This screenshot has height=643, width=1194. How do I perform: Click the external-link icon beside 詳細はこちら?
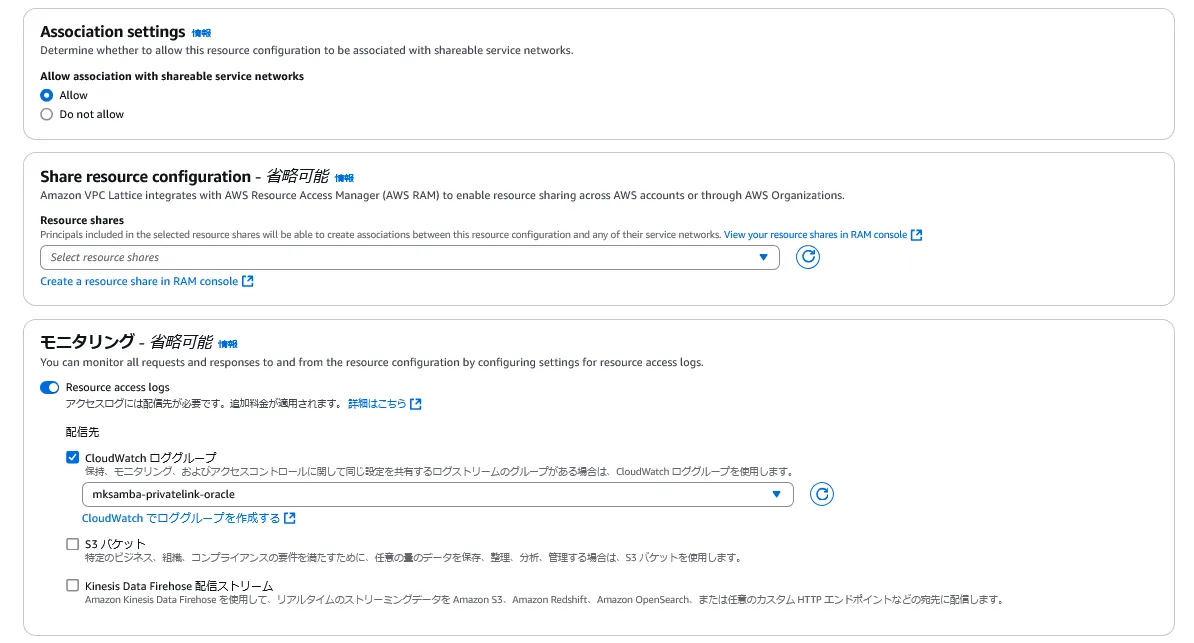coord(415,404)
